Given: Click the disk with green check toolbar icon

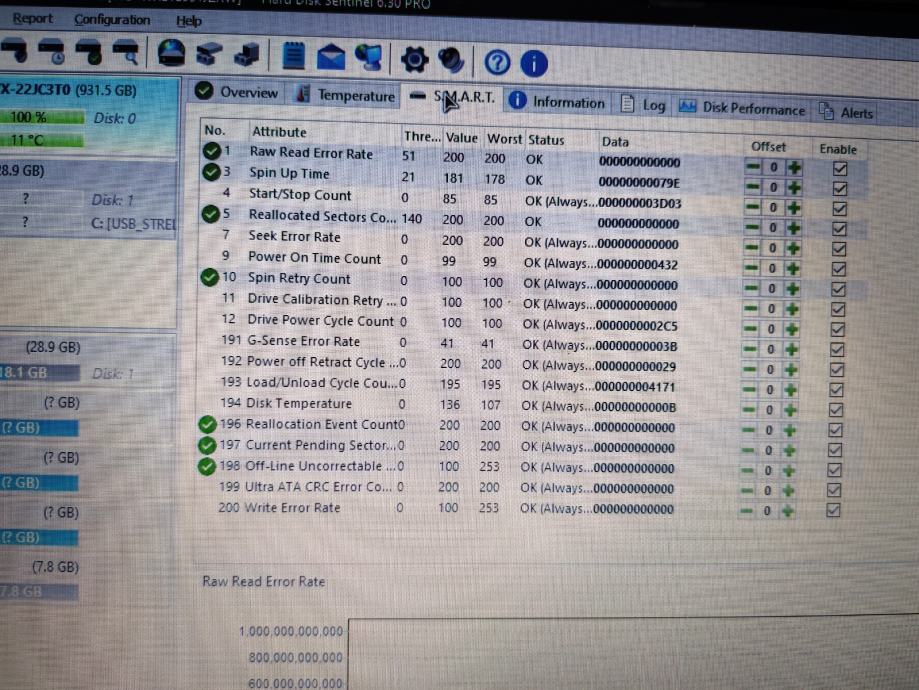Looking at the screenshot, I should click(x=89, y=52).
